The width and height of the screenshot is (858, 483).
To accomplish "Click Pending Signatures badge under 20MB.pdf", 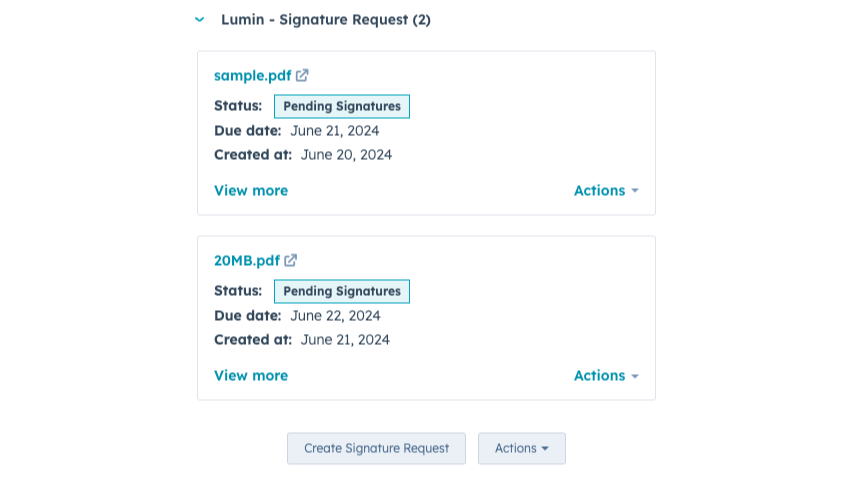I will (342, 291).
